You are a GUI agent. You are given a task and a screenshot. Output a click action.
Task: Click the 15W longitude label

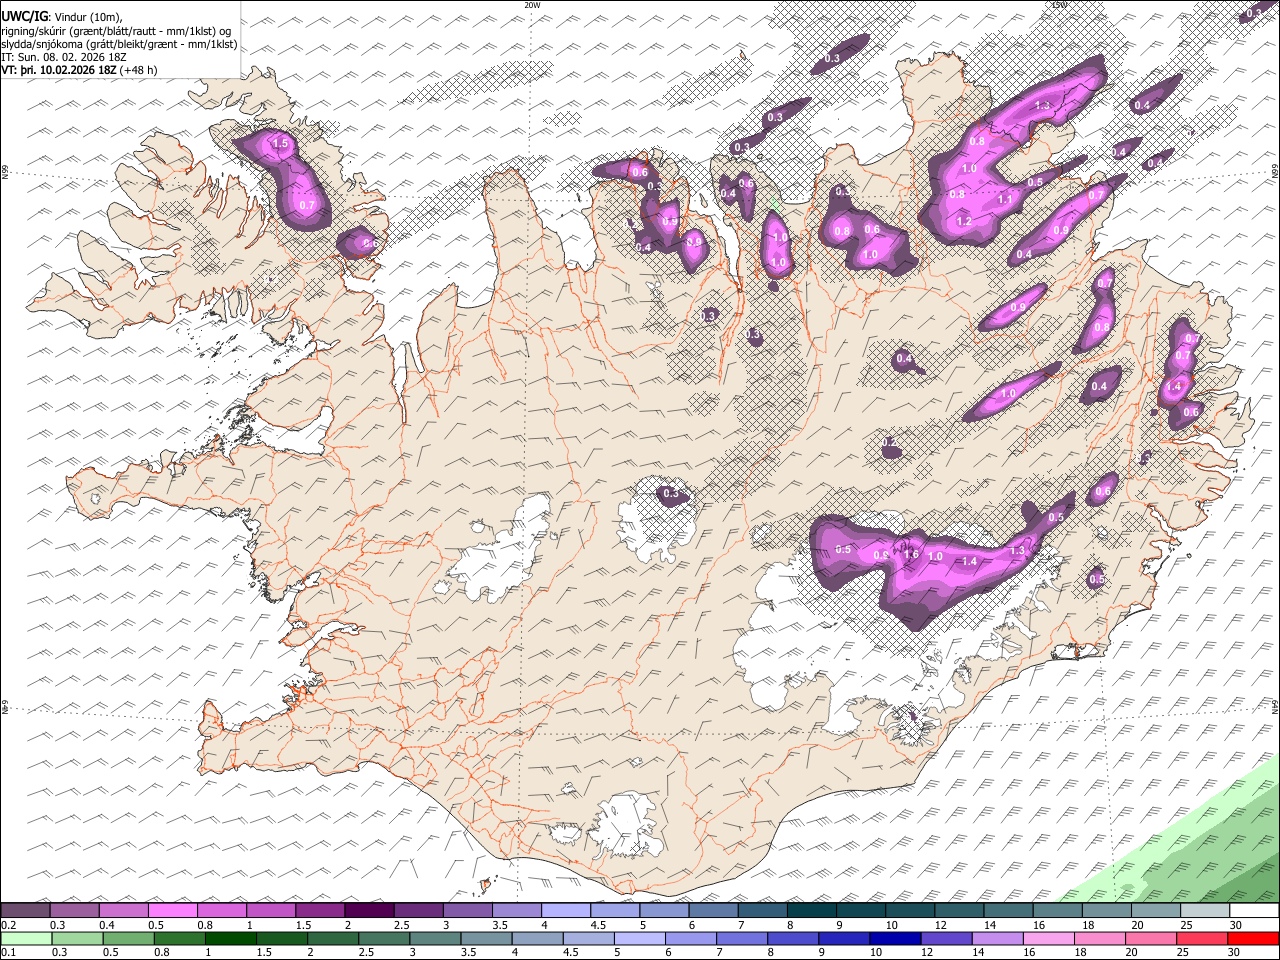(1059, 5)
